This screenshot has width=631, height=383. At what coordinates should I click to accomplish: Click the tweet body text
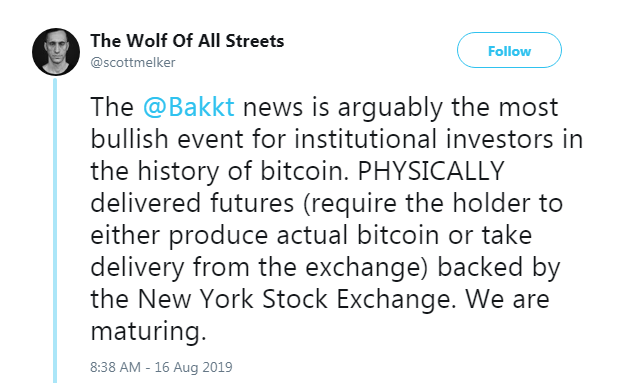point(336,218)
